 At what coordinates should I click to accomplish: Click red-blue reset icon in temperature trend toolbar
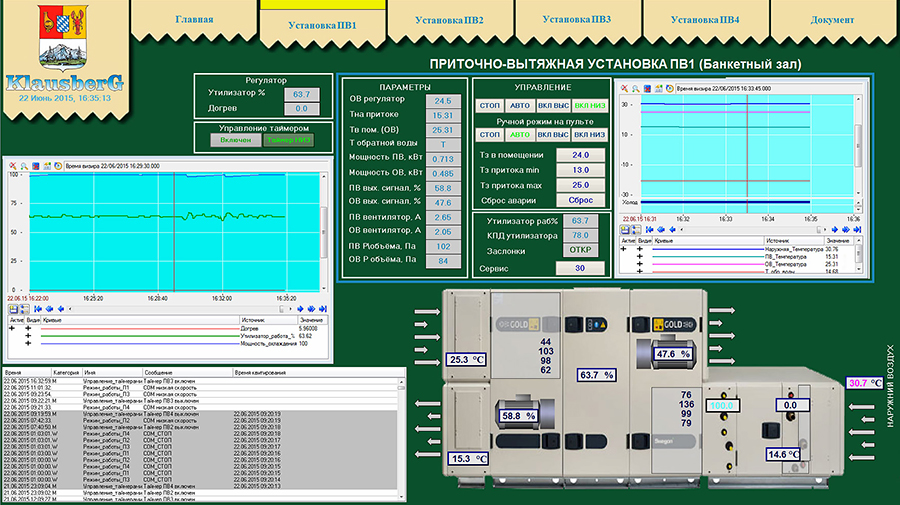tap(647, 88)
